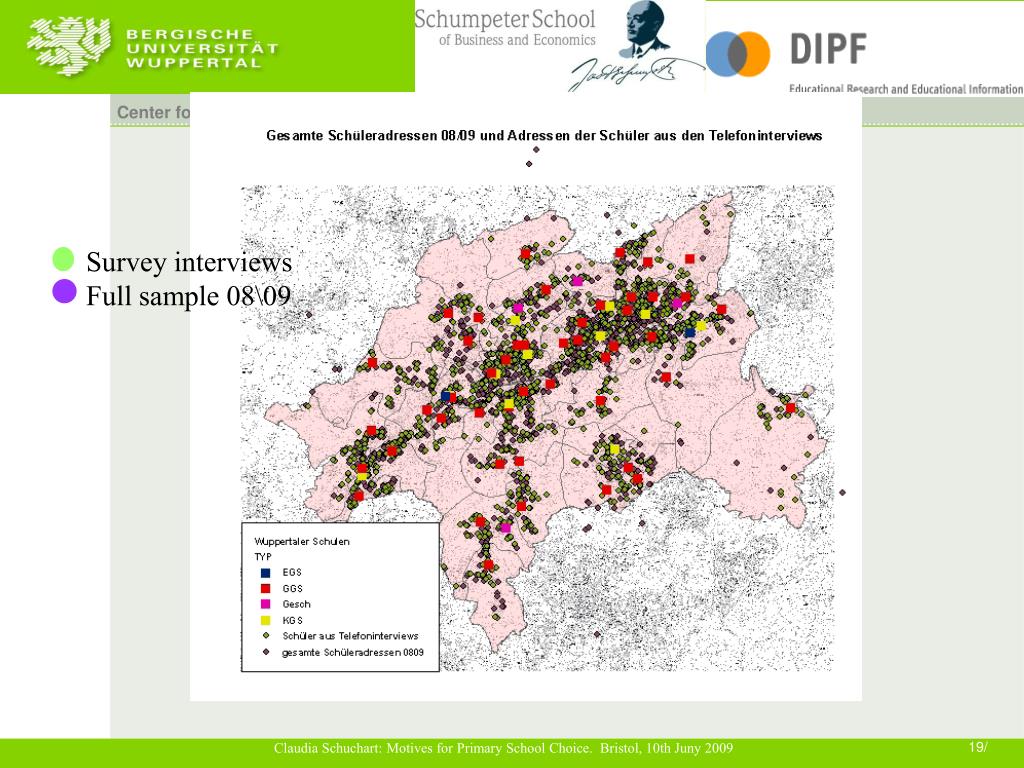Click the 'DIPF' wordmark
Screen dimensions: 1024x768
tap(829, 49)
